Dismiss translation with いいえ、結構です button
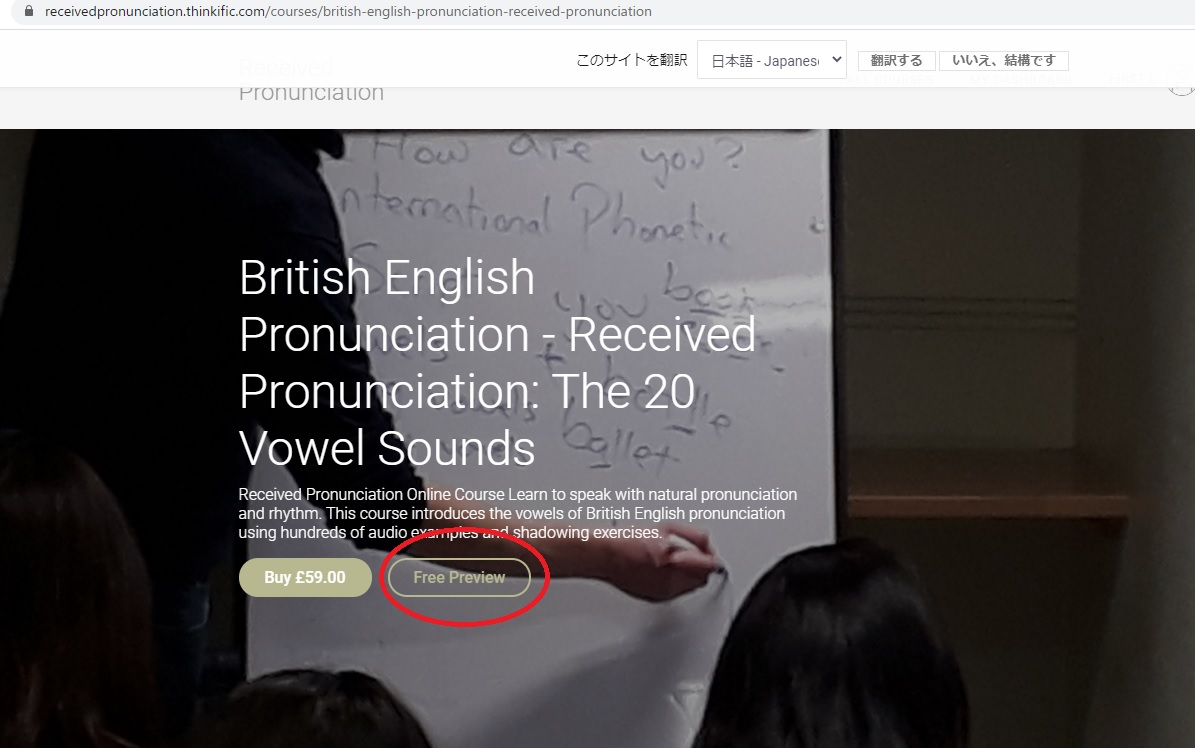 click(1004, 60)
